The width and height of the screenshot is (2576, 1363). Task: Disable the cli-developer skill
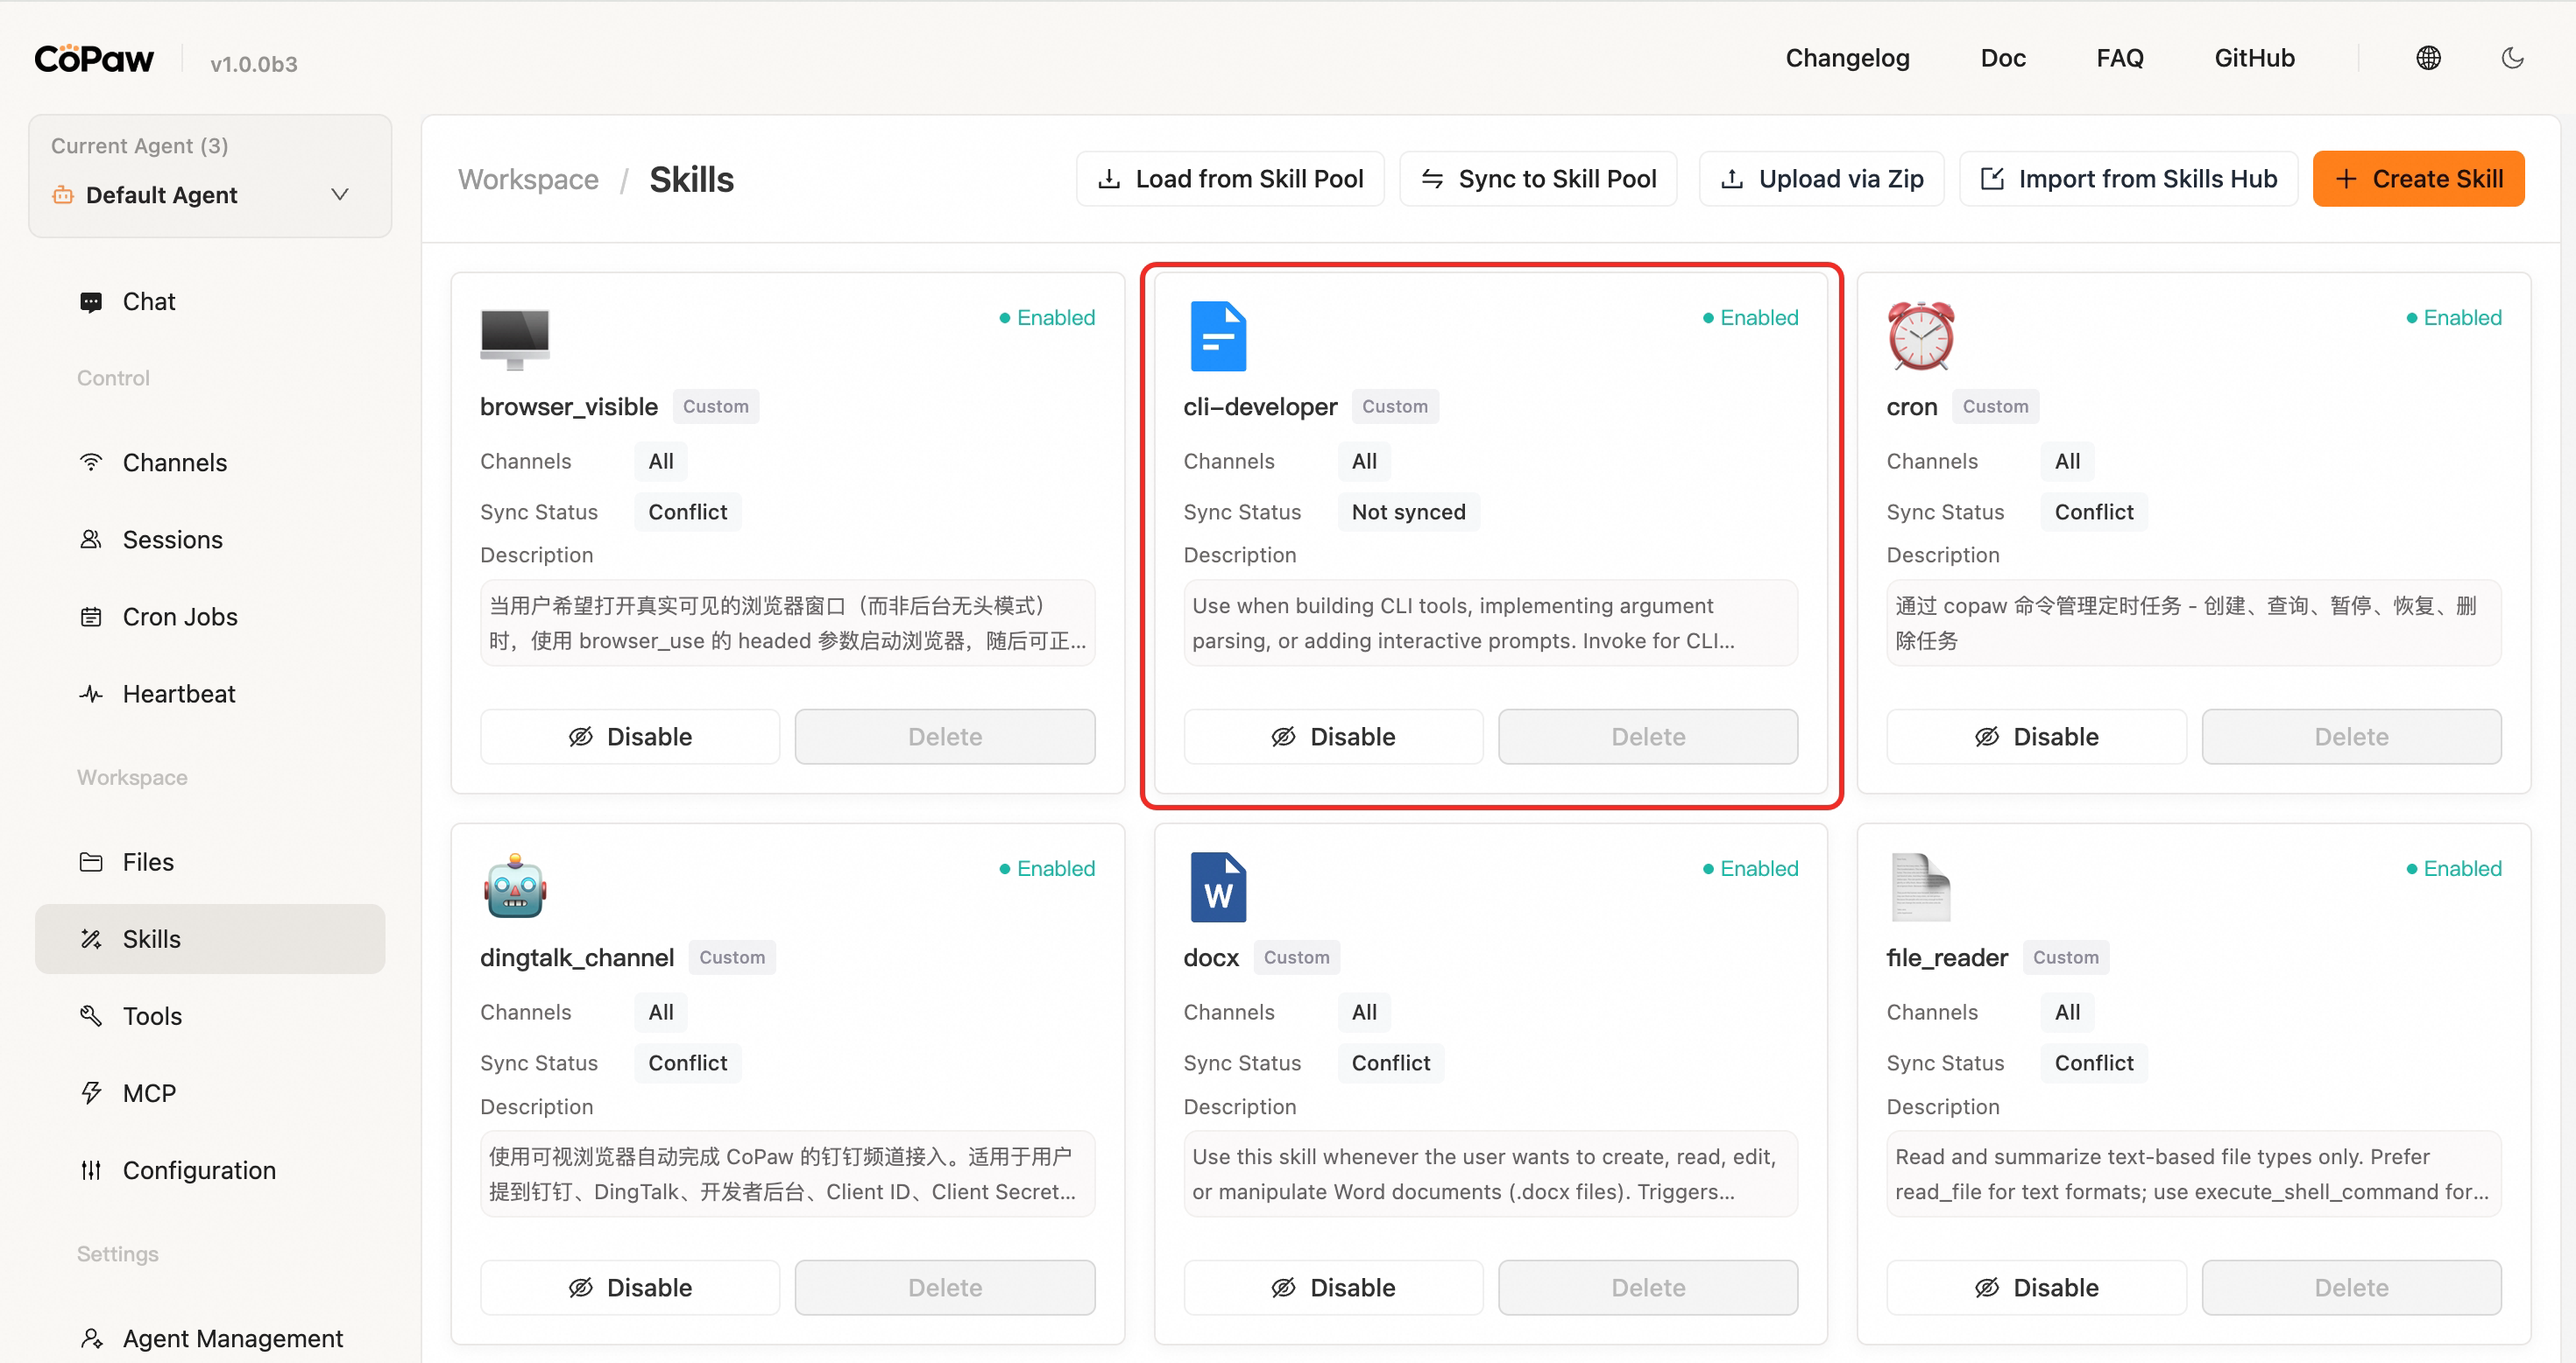pyautogui.click(x=1332, y=737)
